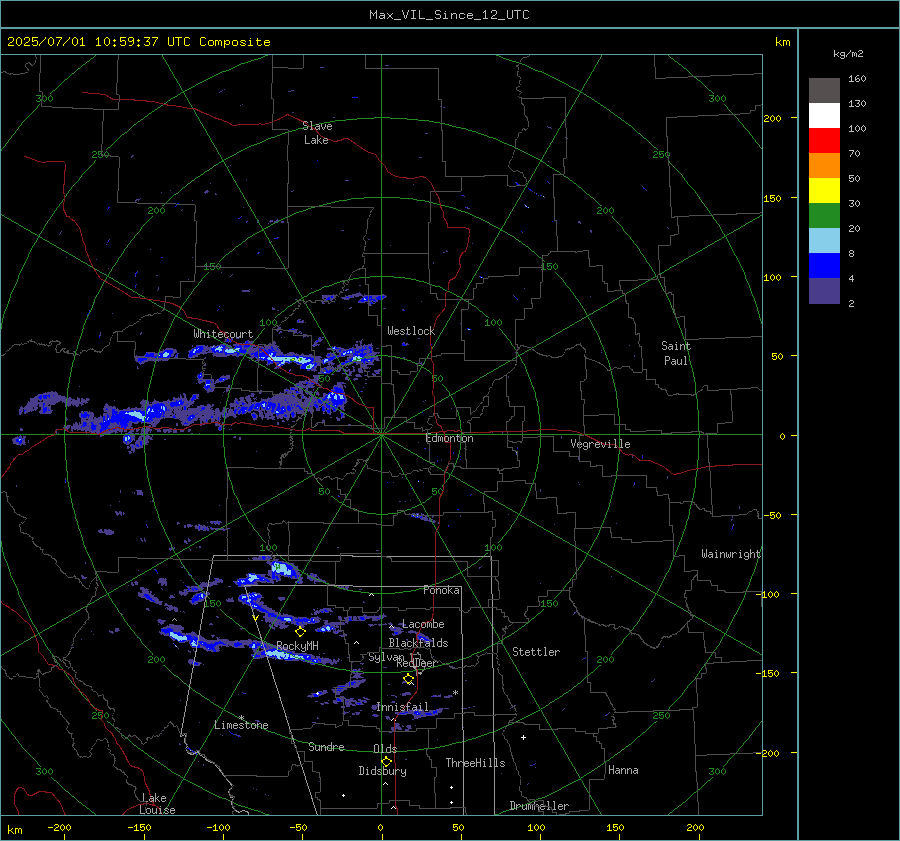The image size is (900, 841).
Task: Click the white 130 legend color swatch
Action: 824,115
